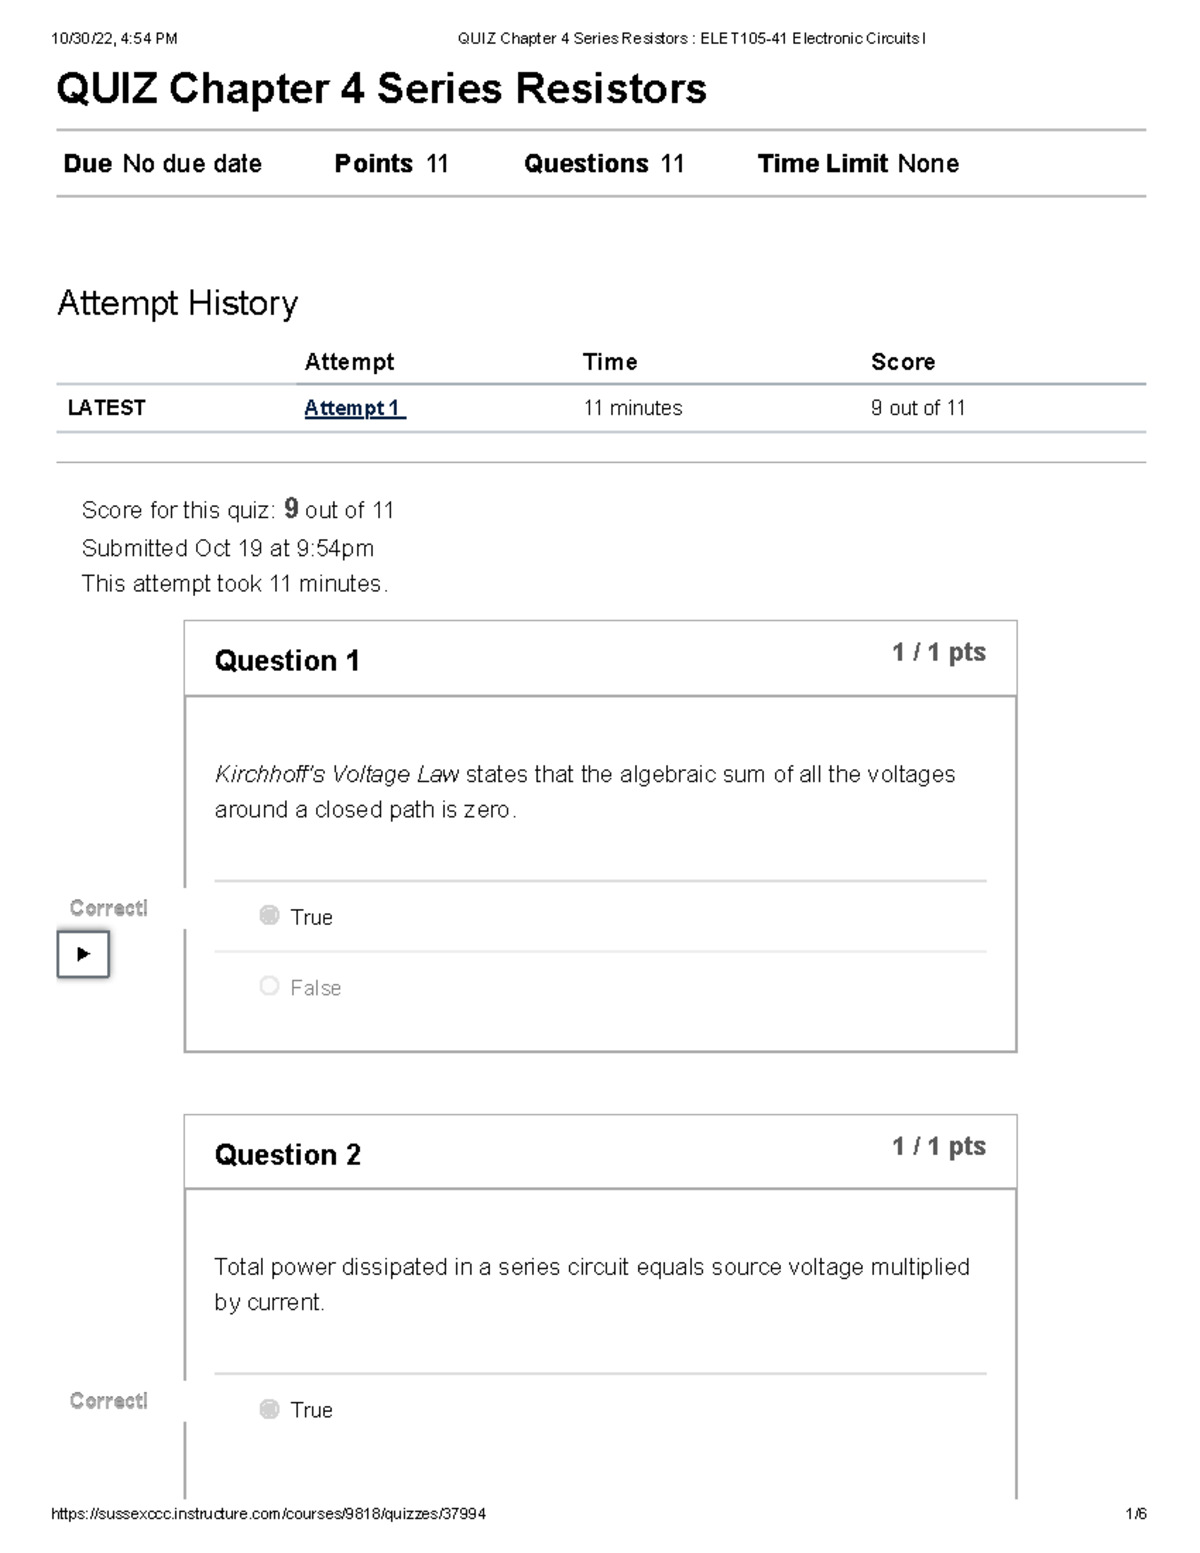Image resolution: width=1200 pixels, height=1553 pixels.
Task: Click the quiz title heading
Action: [381, 89]
